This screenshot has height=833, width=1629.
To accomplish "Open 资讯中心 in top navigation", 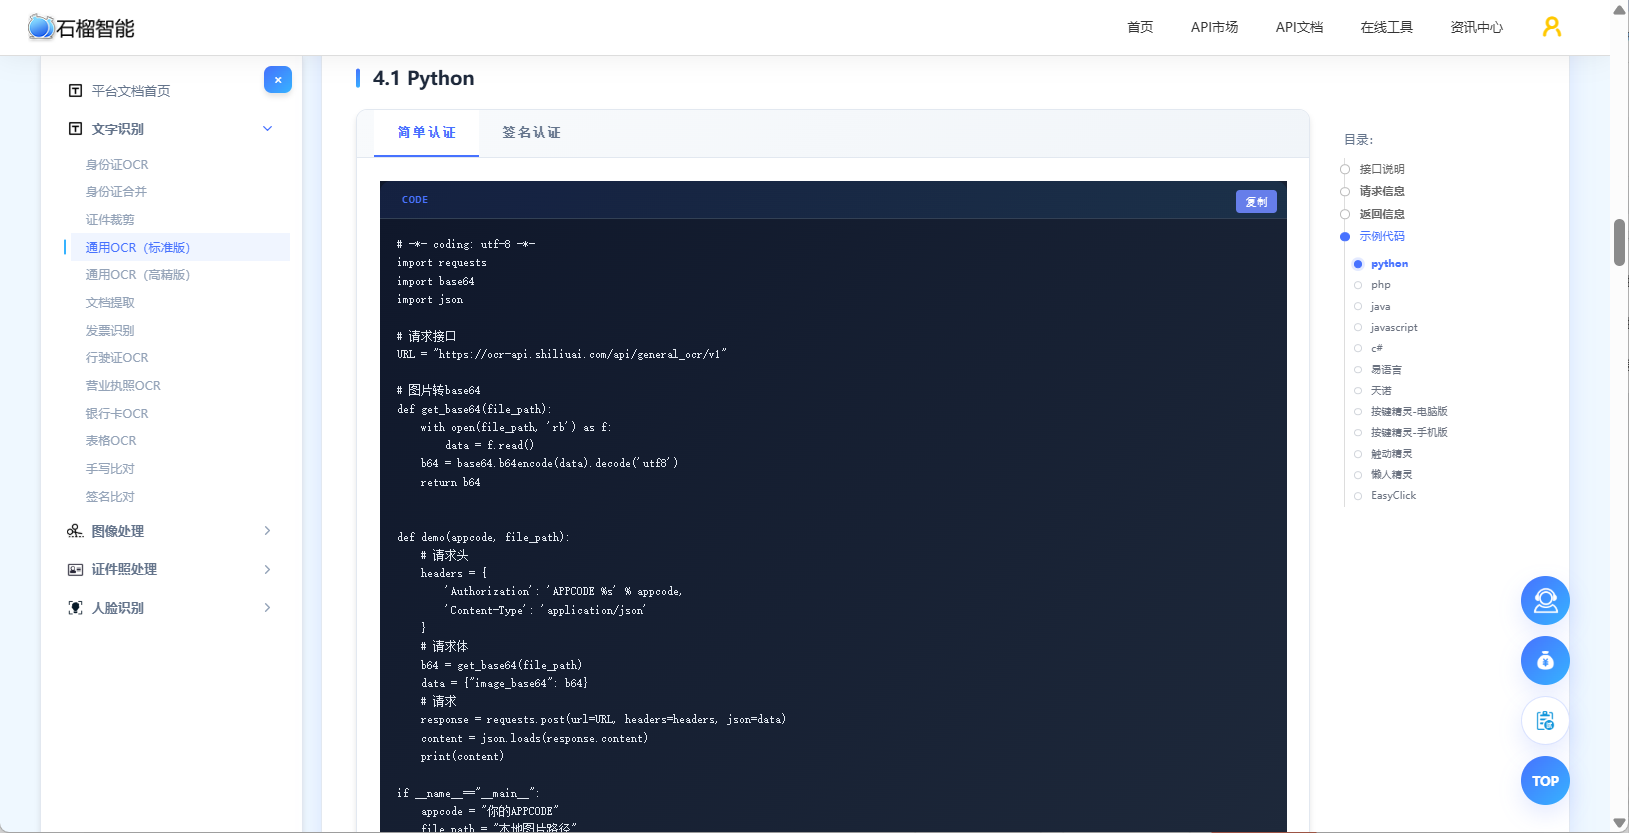I will pyautogui.click(x=1476, y=28).
